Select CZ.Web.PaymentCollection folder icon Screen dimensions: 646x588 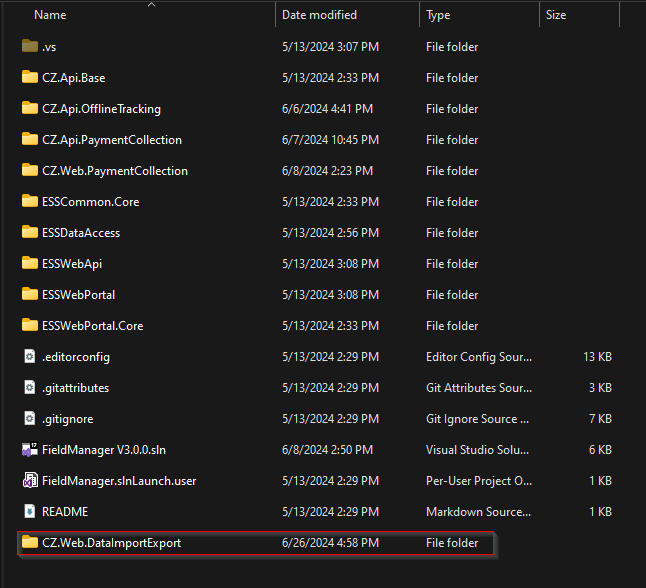30,170
